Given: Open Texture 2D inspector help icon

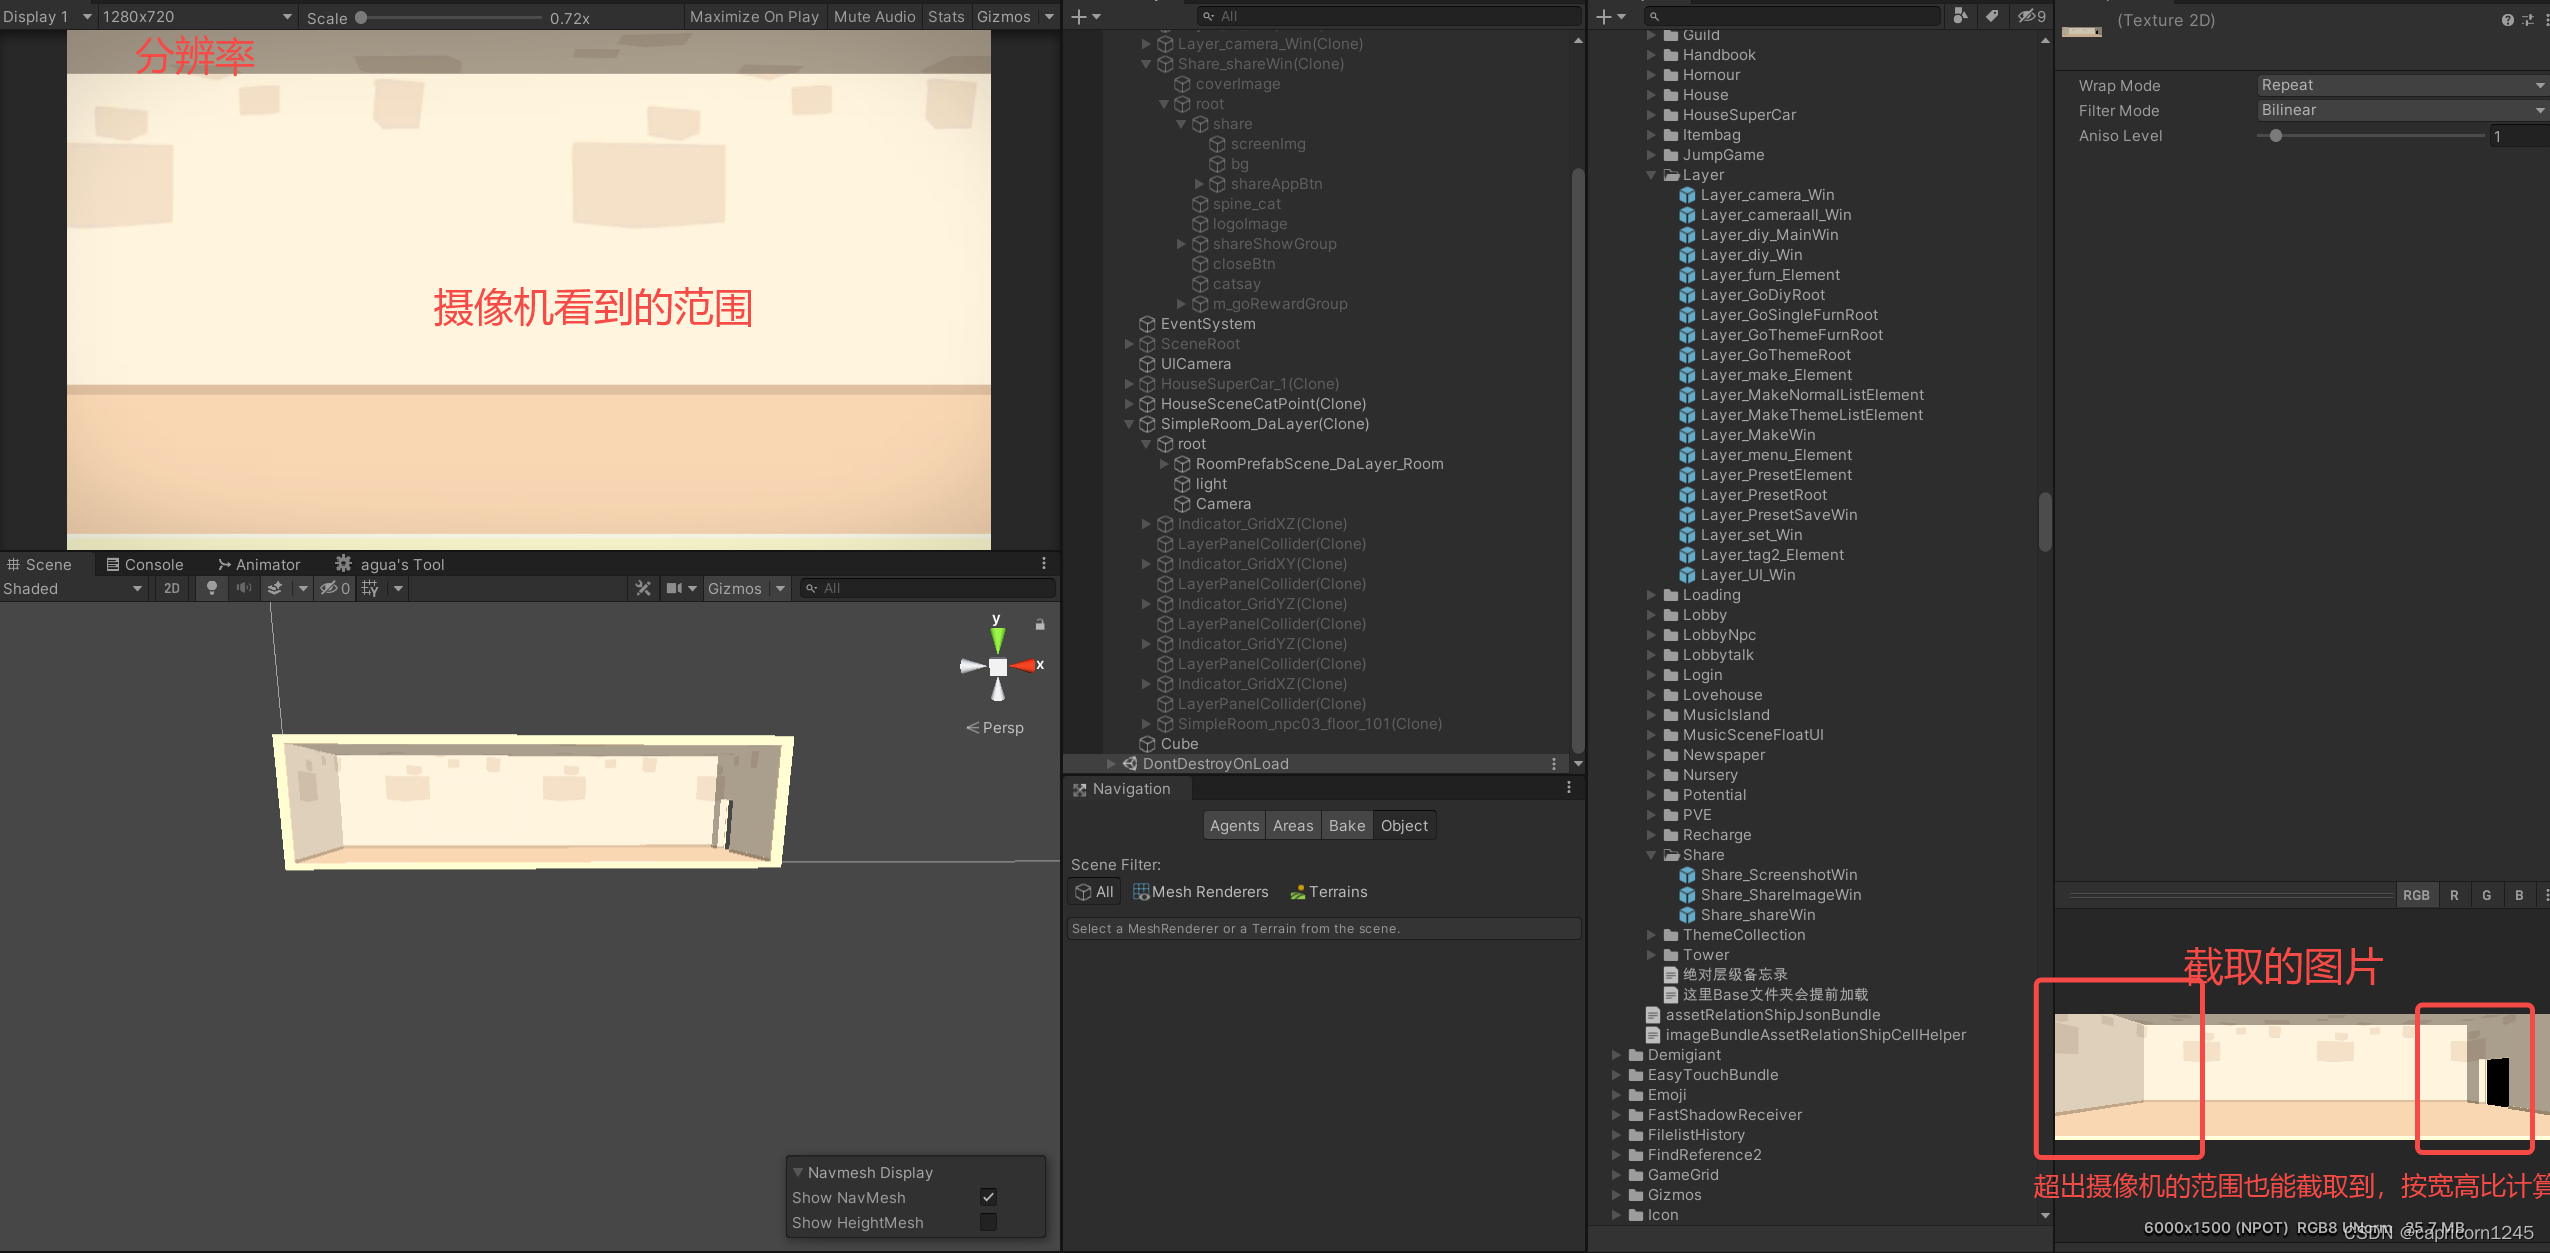Looking at the screenshot, I should (2507, 20).
